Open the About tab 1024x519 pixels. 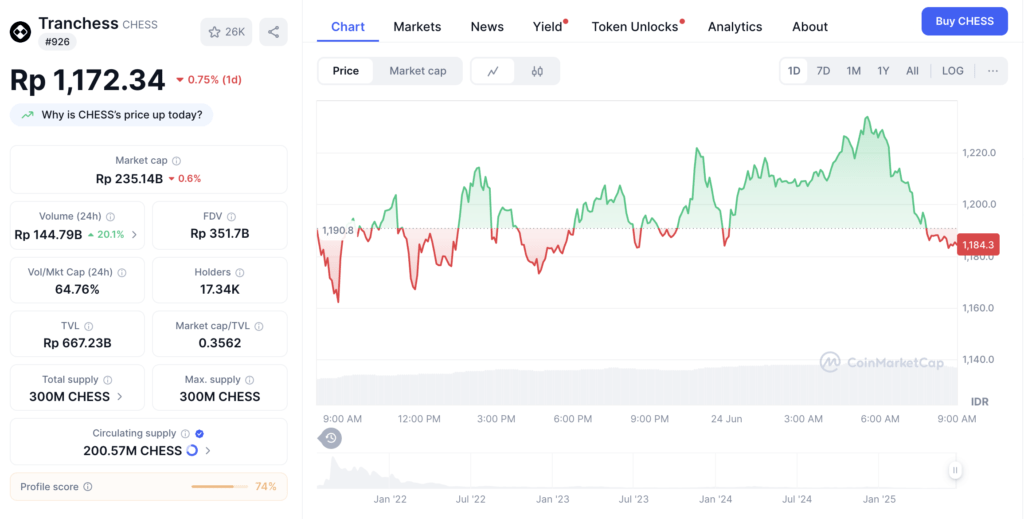point(810,27)
